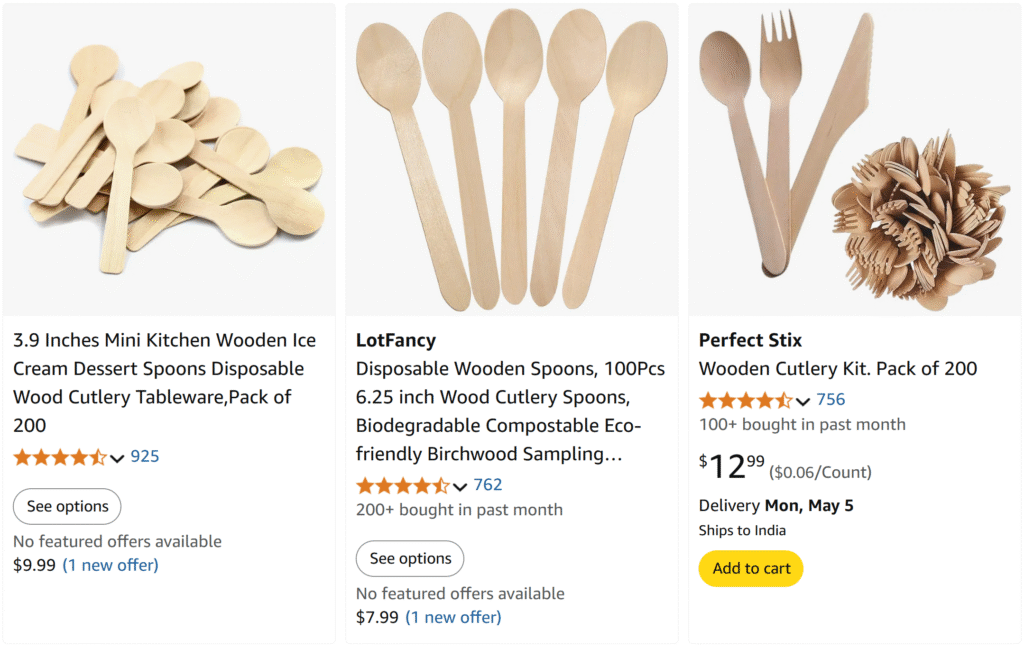This screenshot has width=1024, height=648.
Task: Add Perfect Stix cutlery kit to cart
Action: 751,569
